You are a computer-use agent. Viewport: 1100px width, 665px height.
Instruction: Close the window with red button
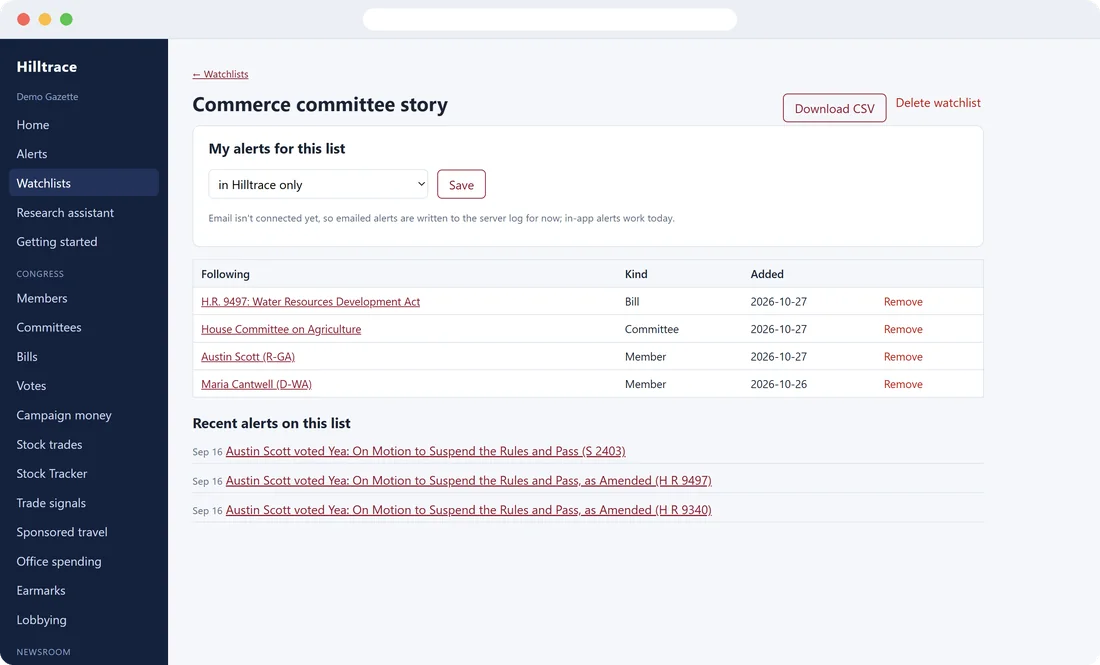23,19
